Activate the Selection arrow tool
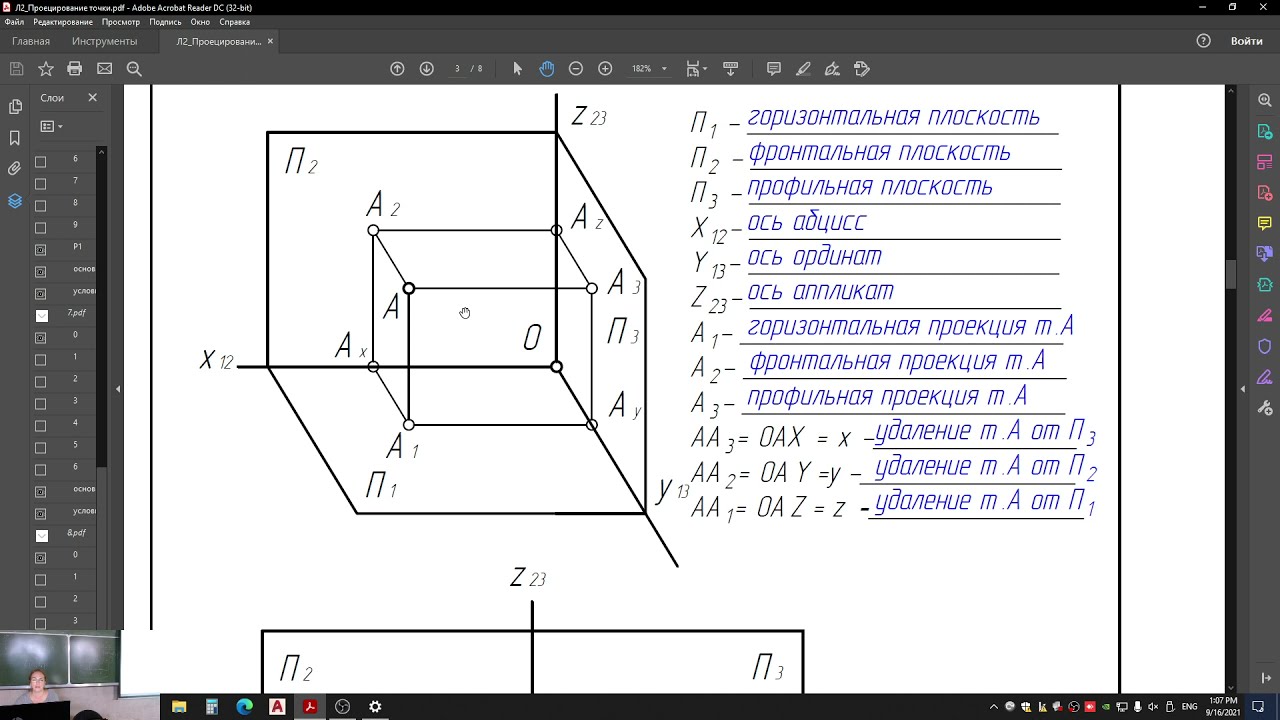The width and height of the screenshot is (1280, 720). coord(517,69)
